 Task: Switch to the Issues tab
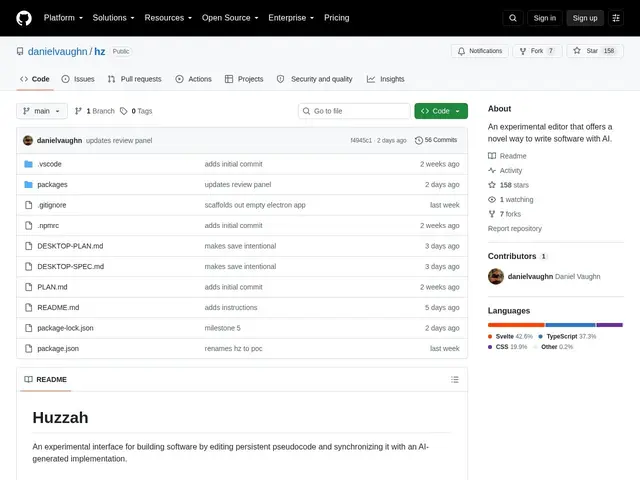pyautogui.click(x=78, y=79)
